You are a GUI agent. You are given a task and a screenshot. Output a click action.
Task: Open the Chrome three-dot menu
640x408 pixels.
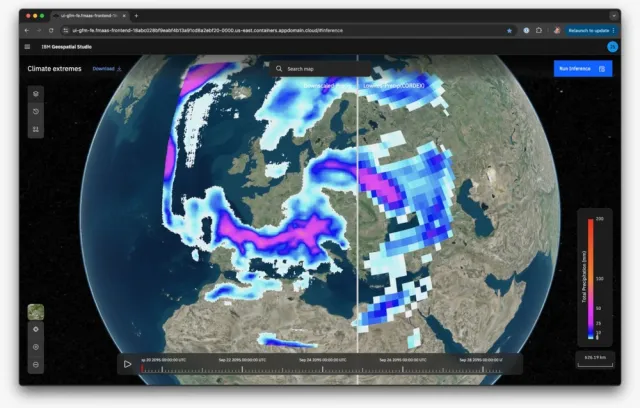click(x=613, y=31)
